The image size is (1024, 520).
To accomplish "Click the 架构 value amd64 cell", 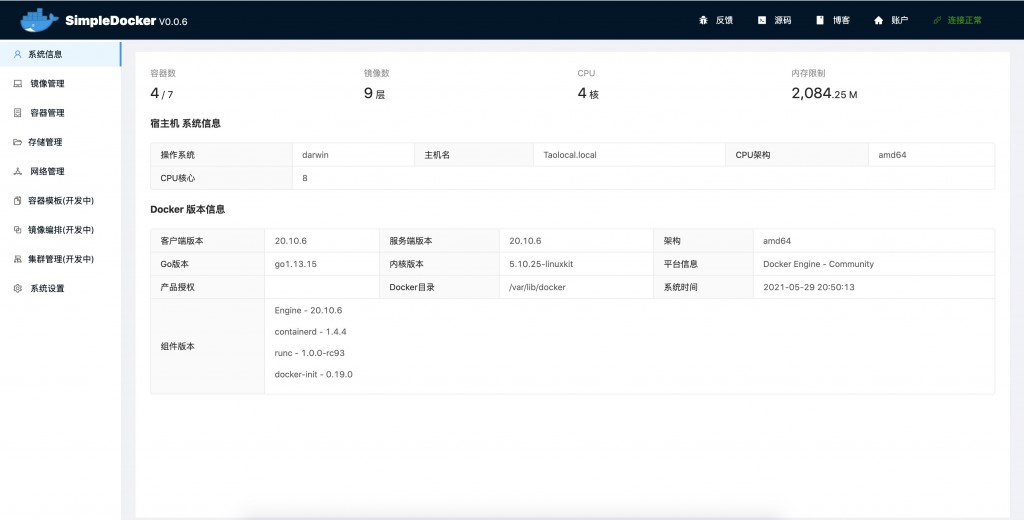I will (874, 241).
